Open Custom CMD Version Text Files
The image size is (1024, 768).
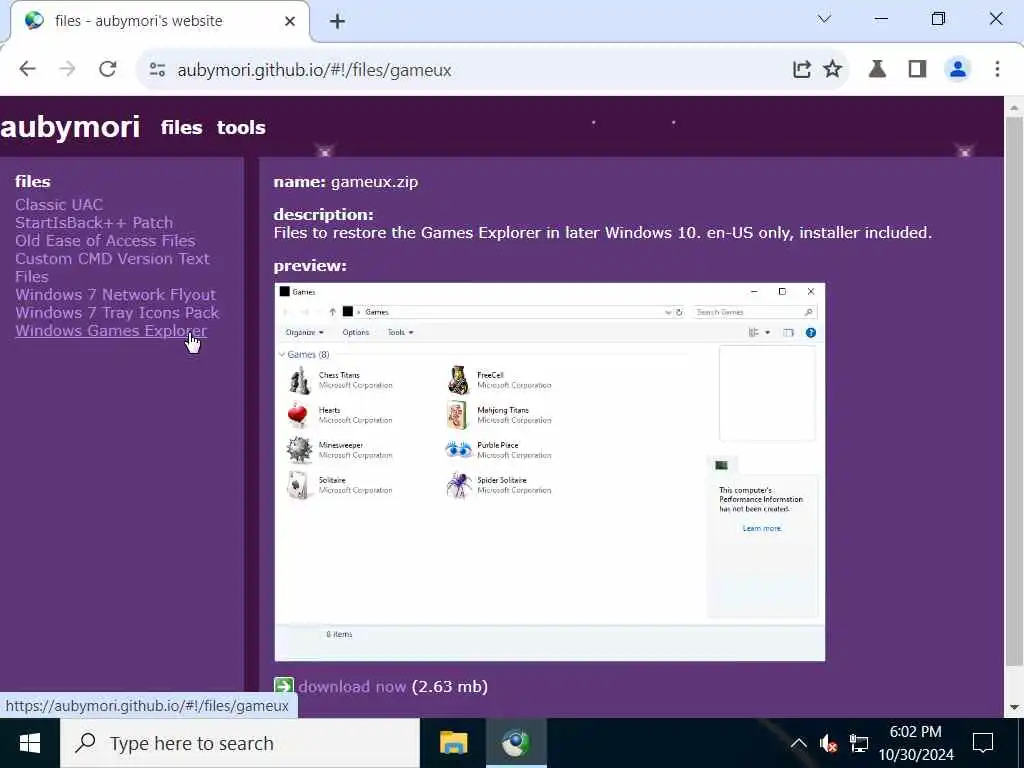(112, 268)
